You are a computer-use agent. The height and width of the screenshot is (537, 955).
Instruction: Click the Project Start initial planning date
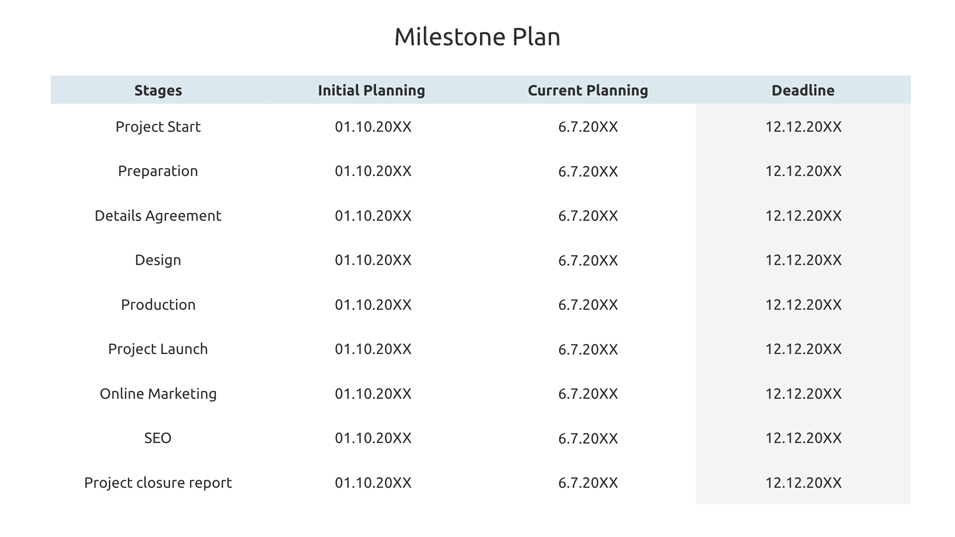(373, 127)
